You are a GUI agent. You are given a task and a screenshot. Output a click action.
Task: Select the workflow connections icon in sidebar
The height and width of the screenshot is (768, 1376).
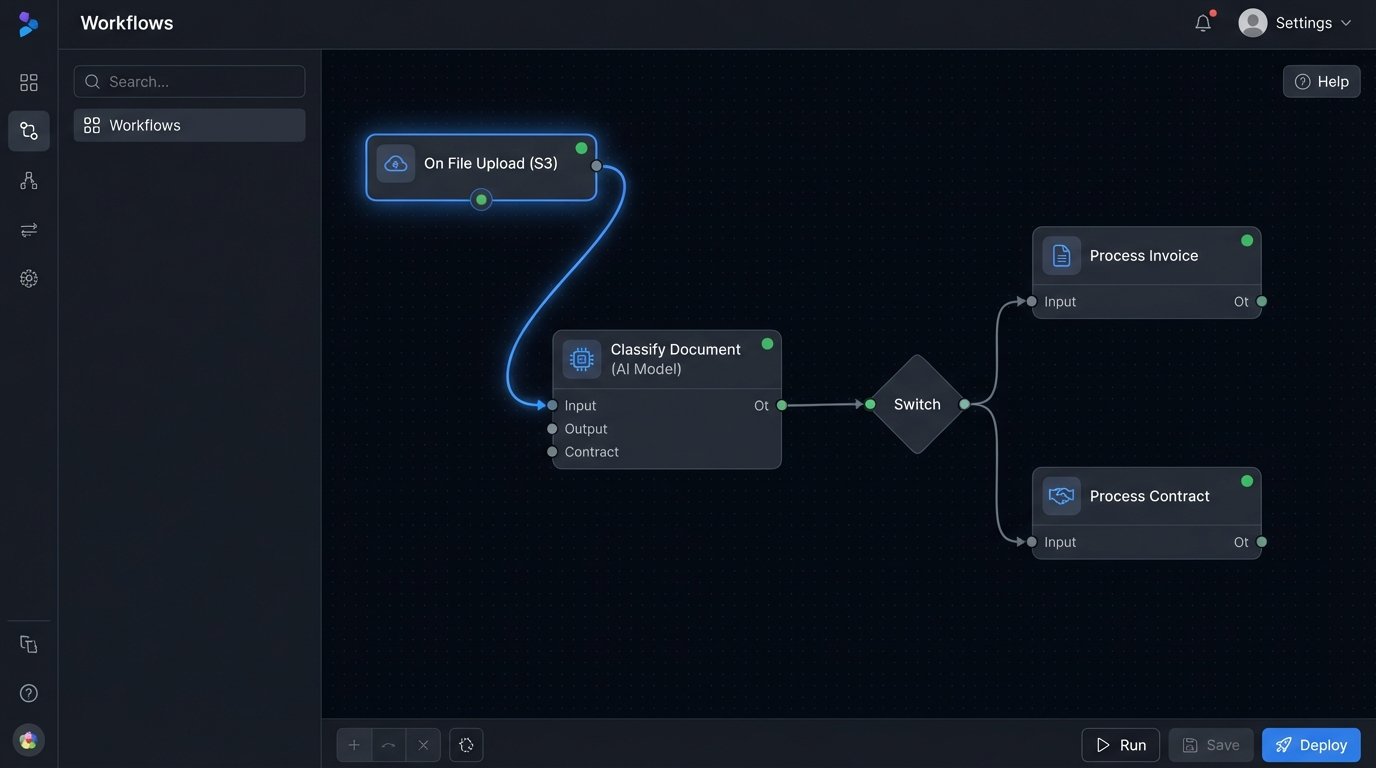pyautogui.click(x=29, y=131)
